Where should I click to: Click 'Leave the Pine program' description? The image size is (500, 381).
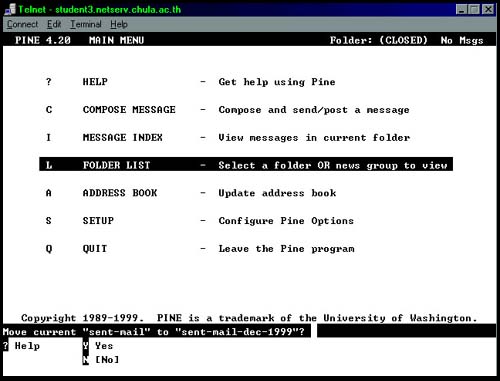(286, 249)
